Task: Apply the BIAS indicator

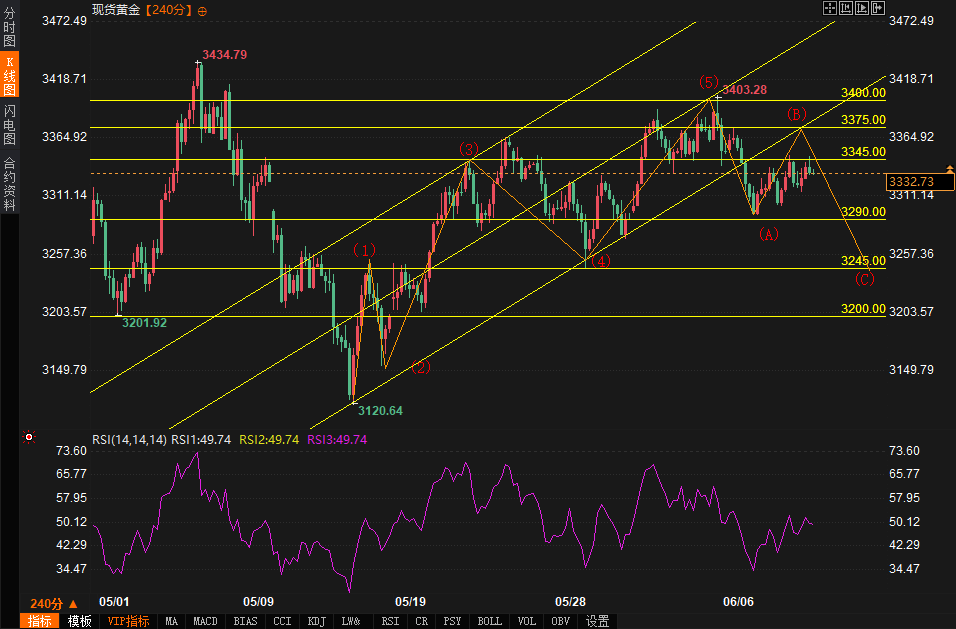Action: pos(245,621)
